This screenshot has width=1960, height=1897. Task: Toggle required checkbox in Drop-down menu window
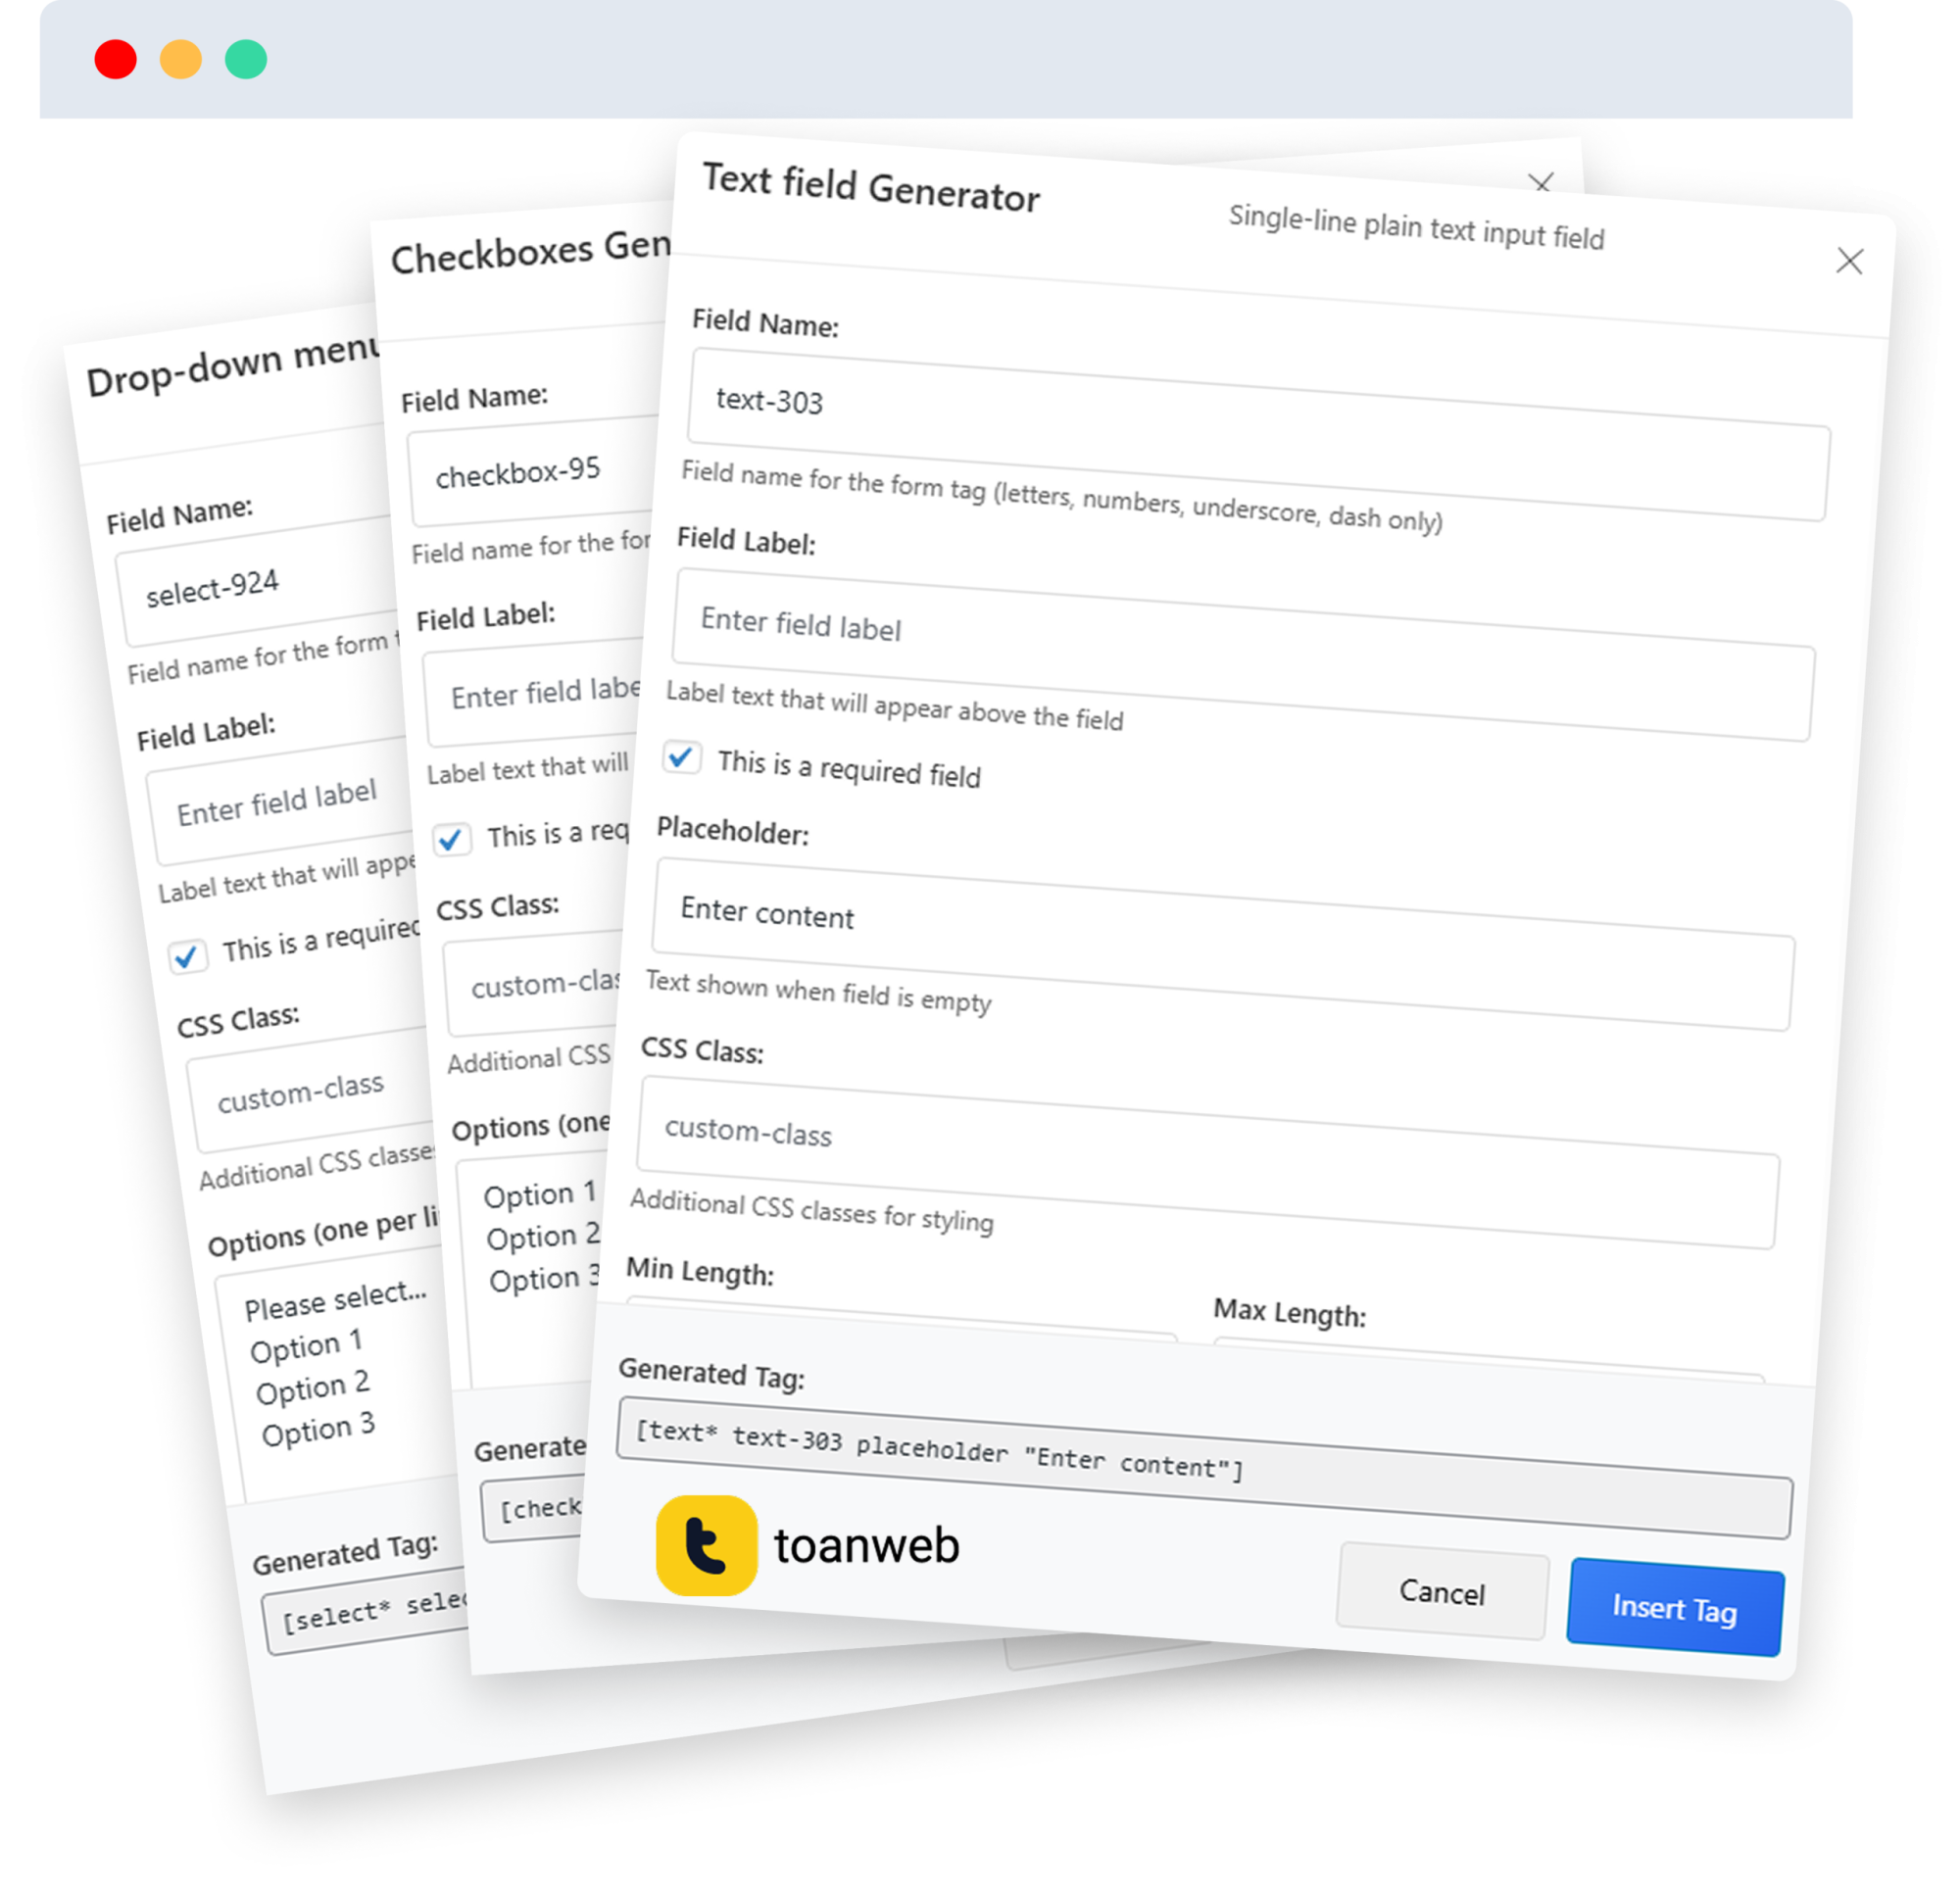[x=187, y=957]
